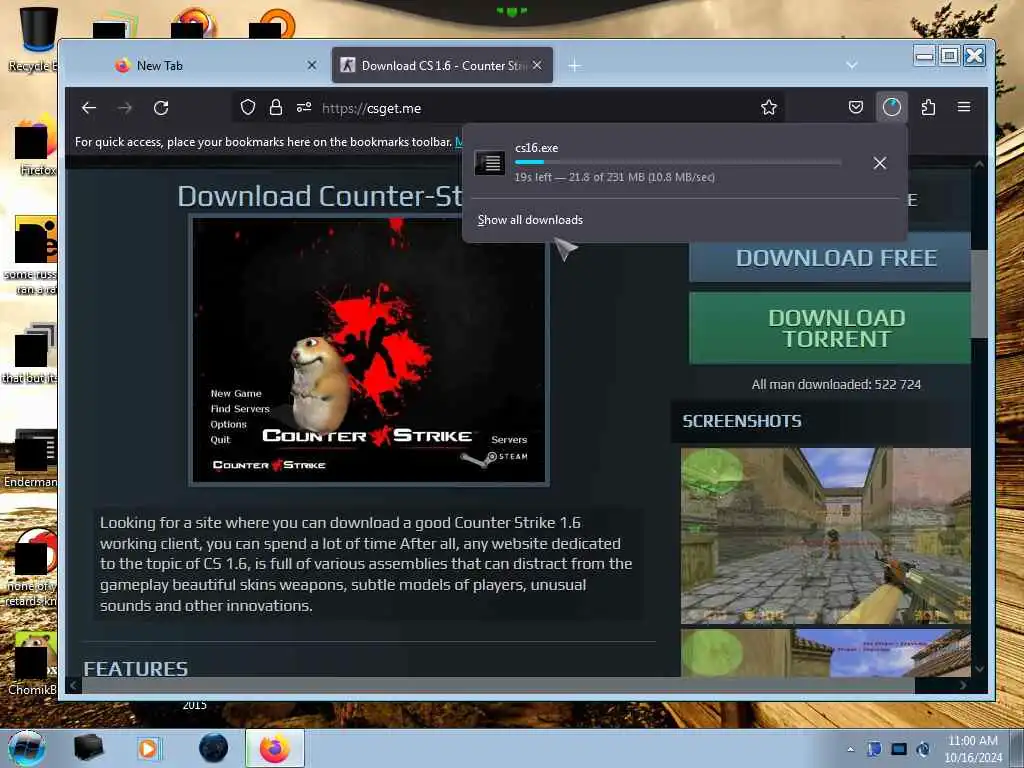Screen dimensions: 1024x768
Task: Click the Counter-Strike menu image
Action: tap(369, 351)
